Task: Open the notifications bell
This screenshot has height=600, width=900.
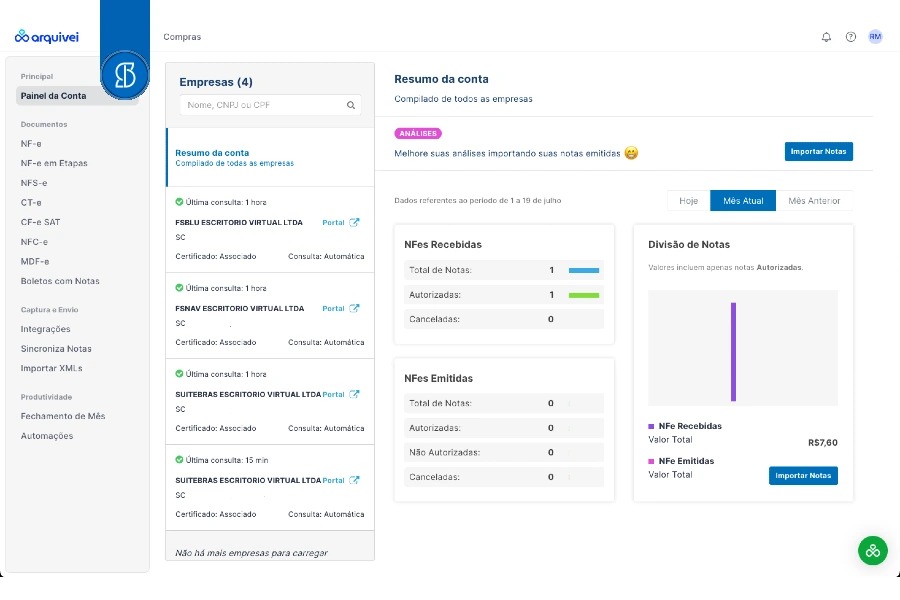Action: [826, 37]
